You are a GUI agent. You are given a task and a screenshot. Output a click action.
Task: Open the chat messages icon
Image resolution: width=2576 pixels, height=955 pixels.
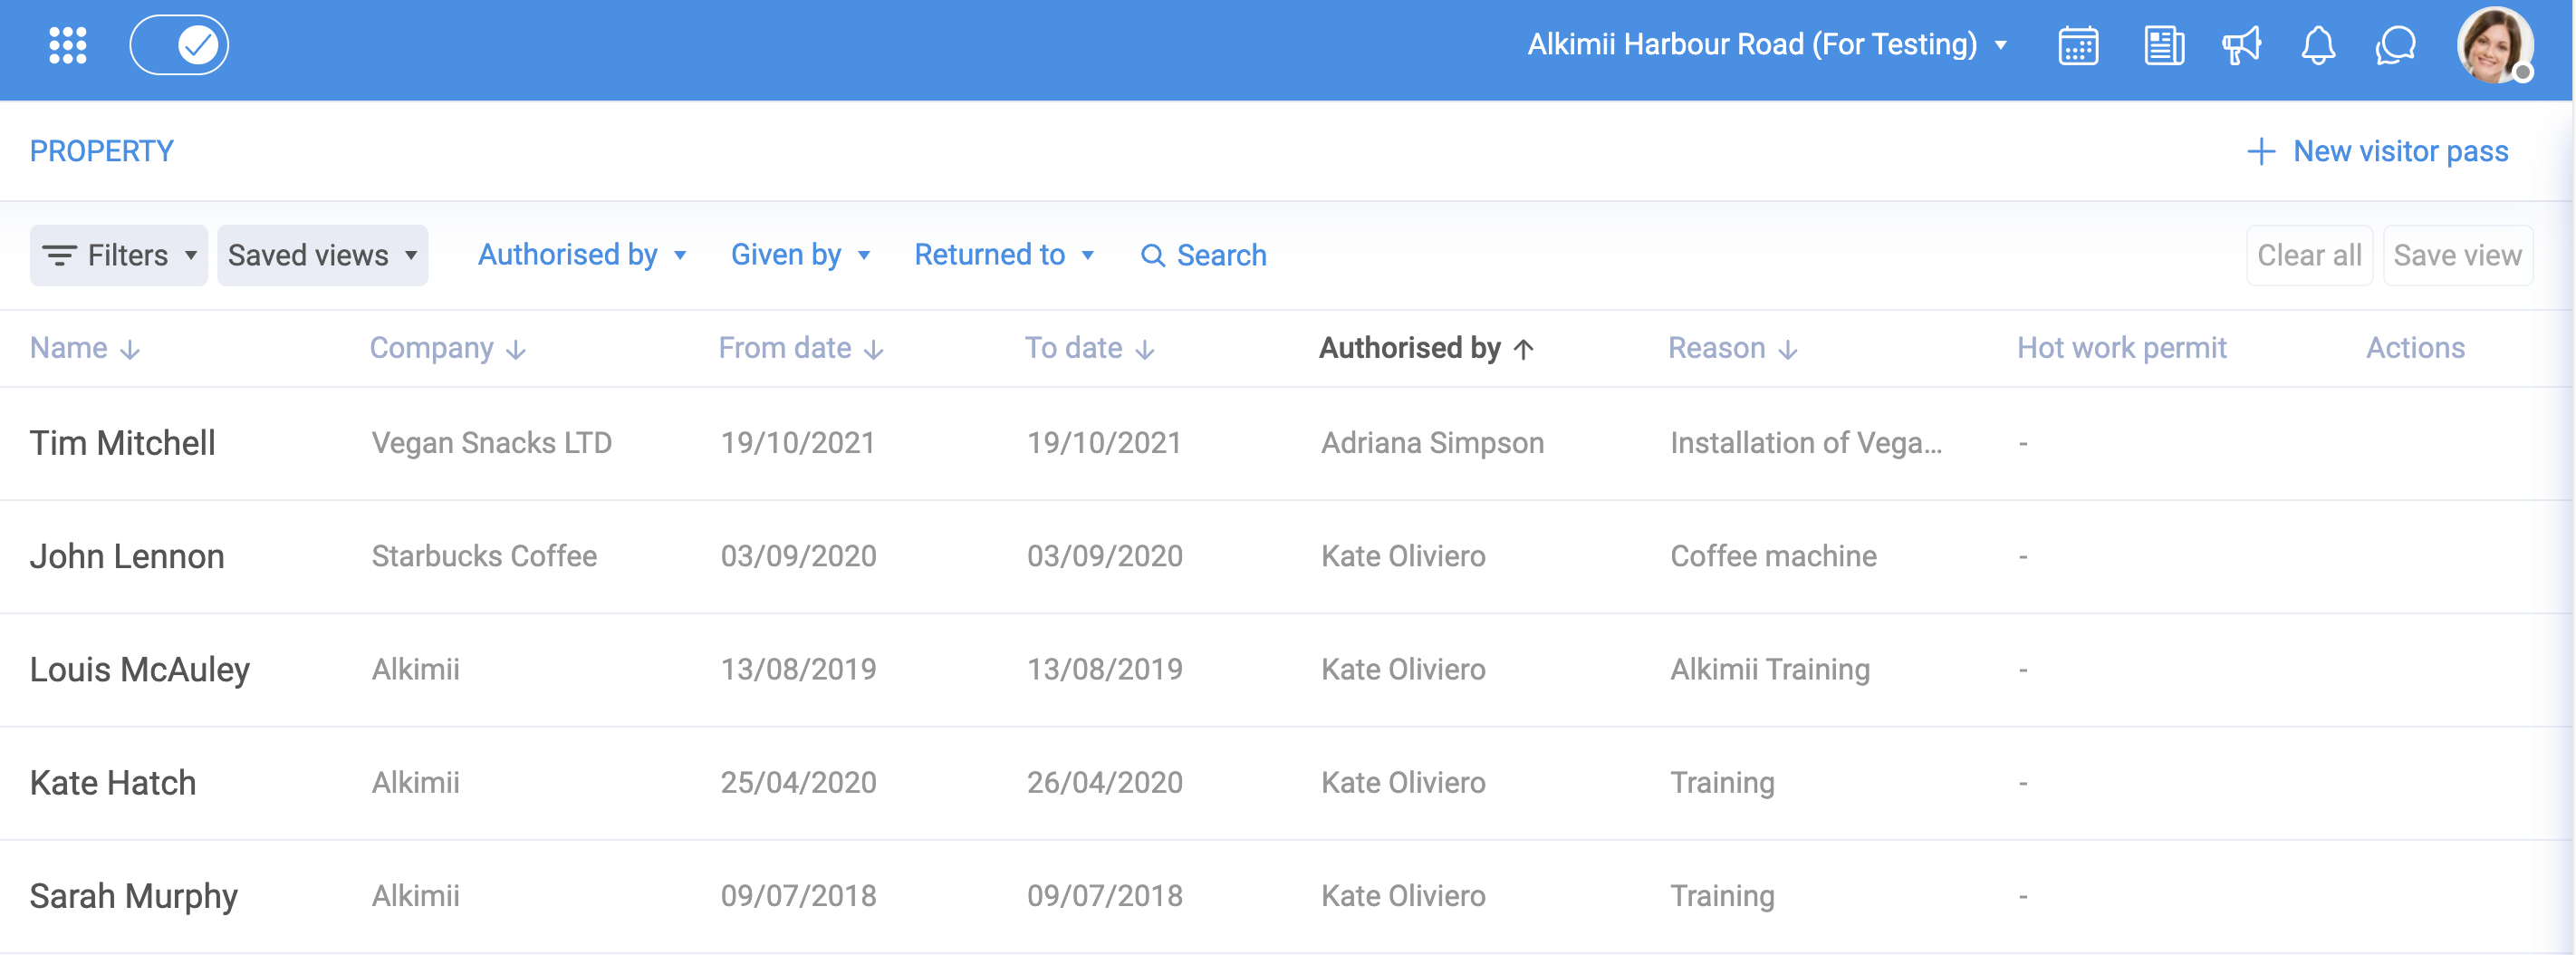[x=2396, y=46]
